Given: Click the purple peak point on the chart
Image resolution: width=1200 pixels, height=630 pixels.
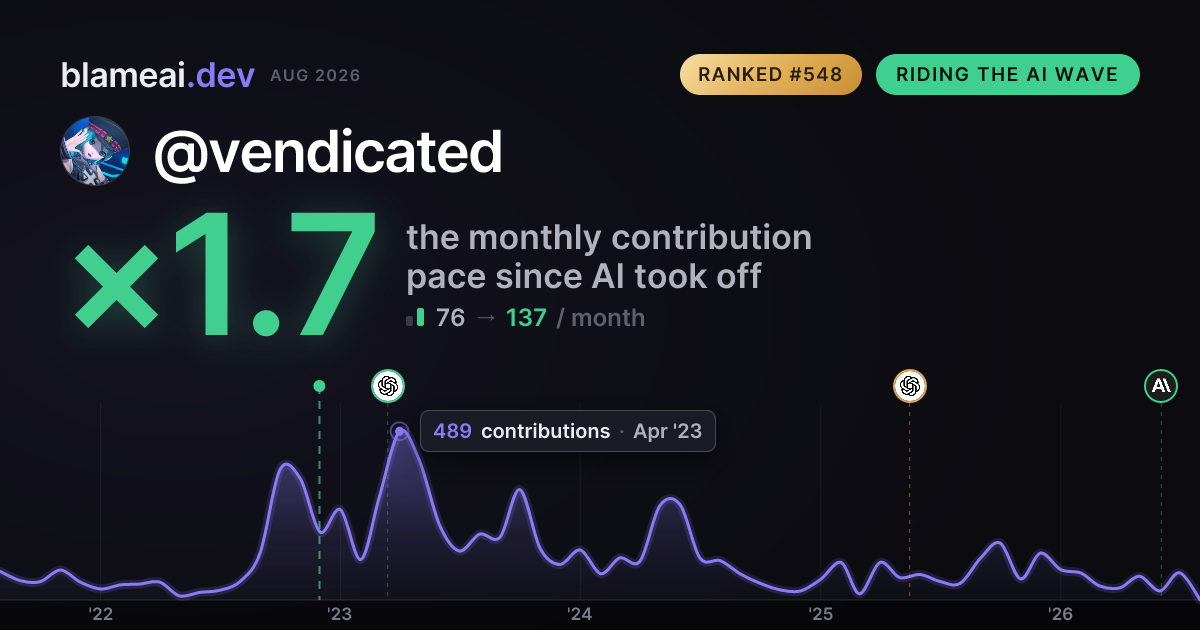Looking at the screenshot, I should (400, 432).
